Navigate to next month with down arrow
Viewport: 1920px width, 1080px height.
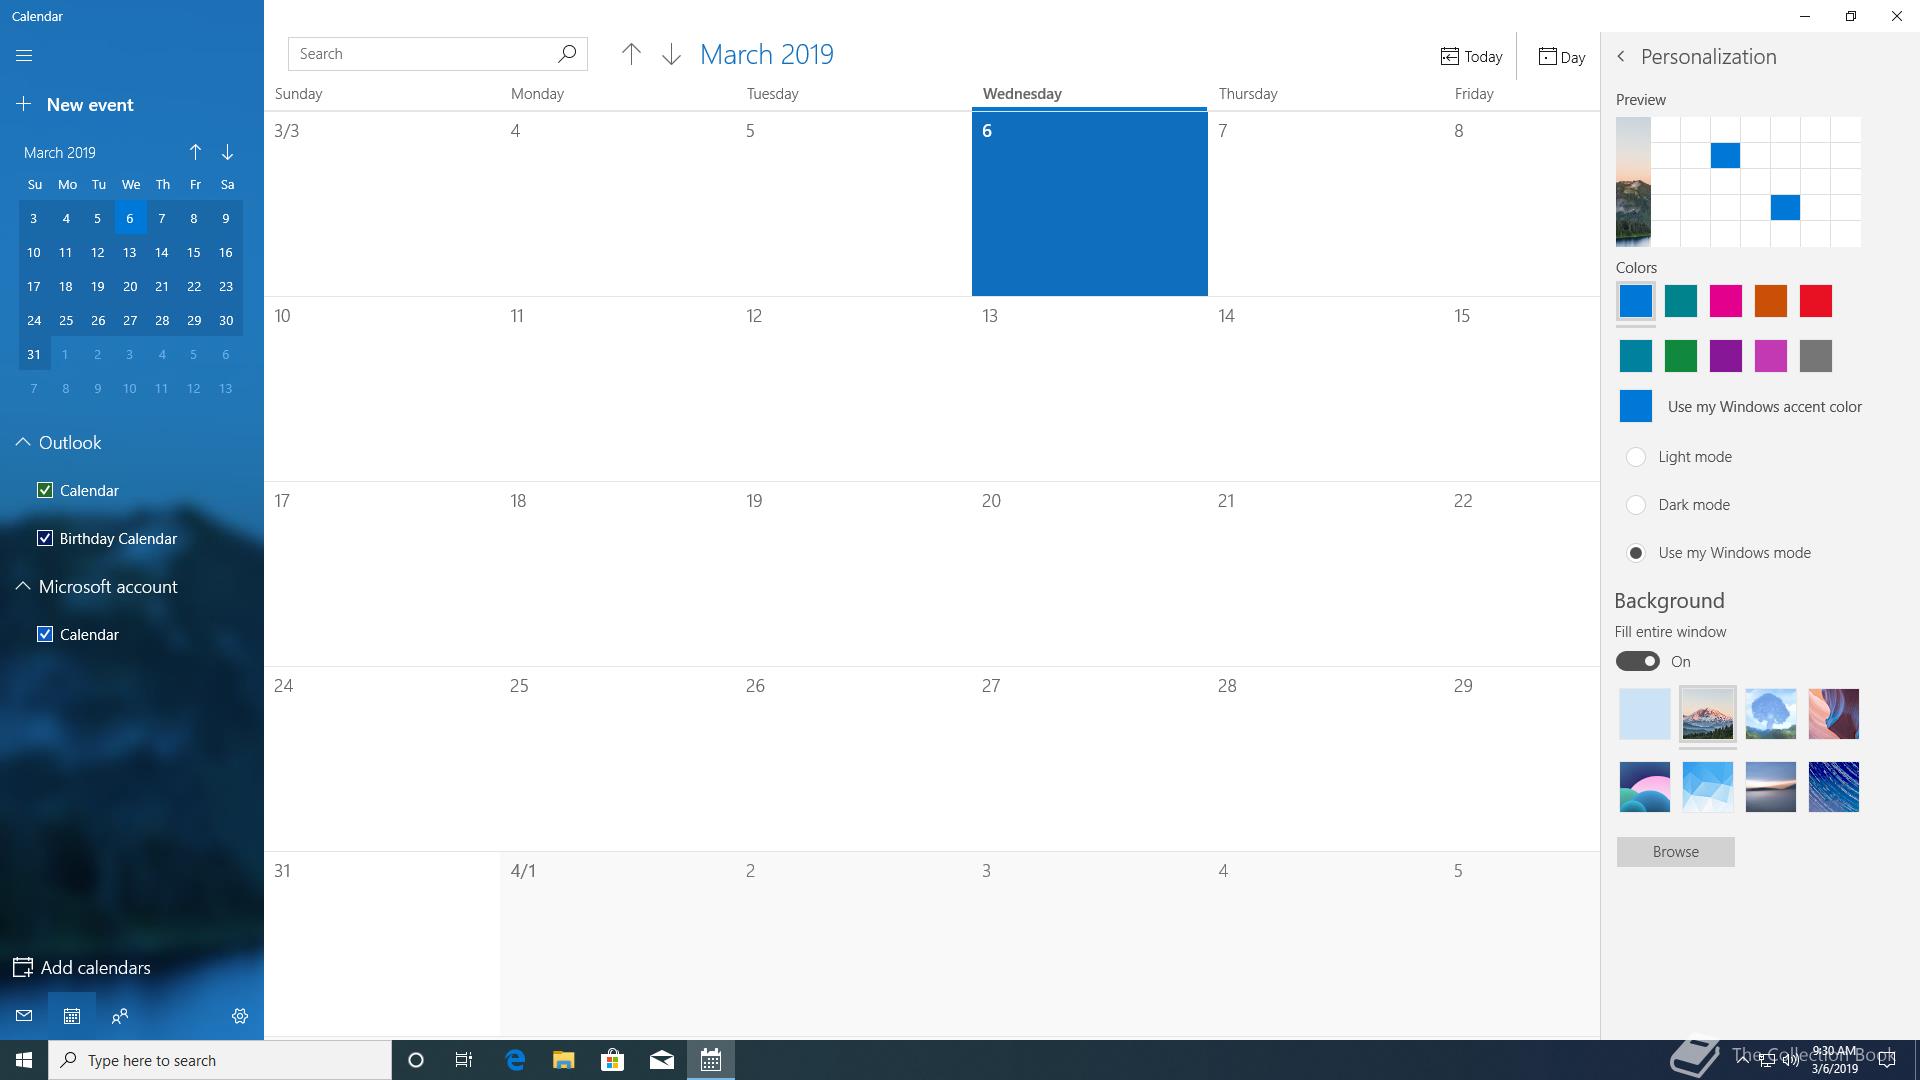coord(671,55)
